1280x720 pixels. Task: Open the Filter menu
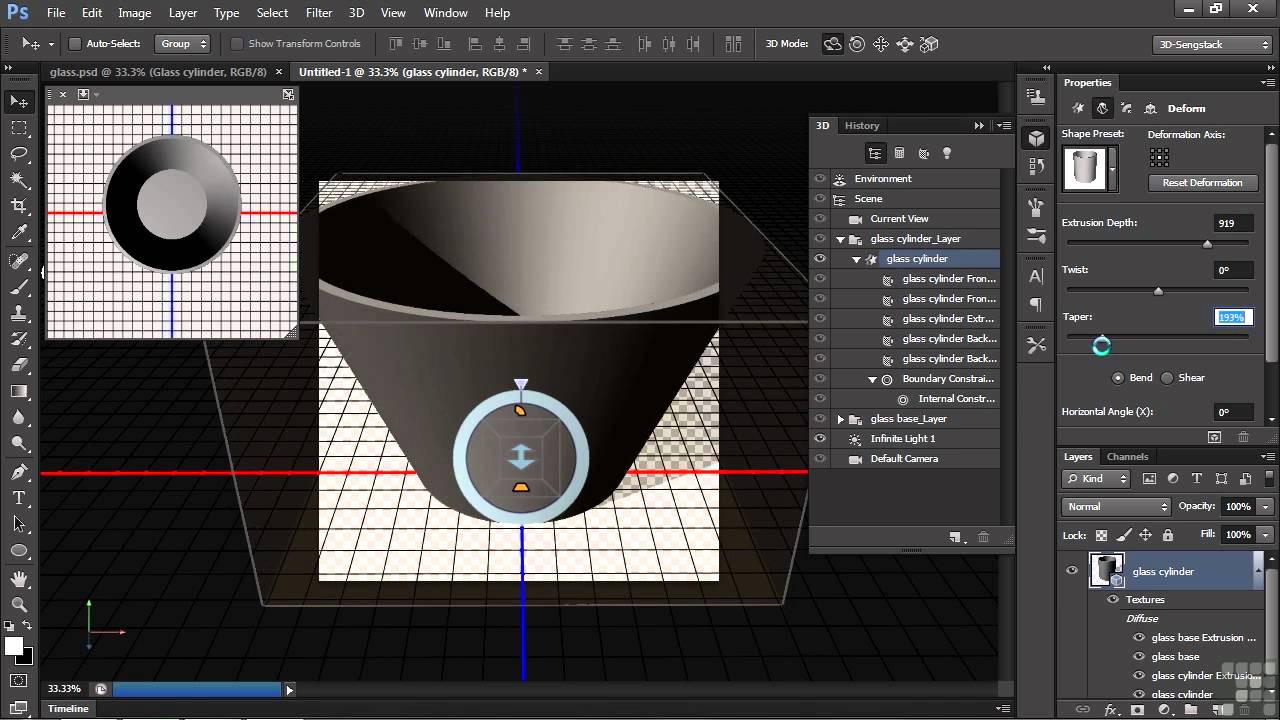coord(319,13)
